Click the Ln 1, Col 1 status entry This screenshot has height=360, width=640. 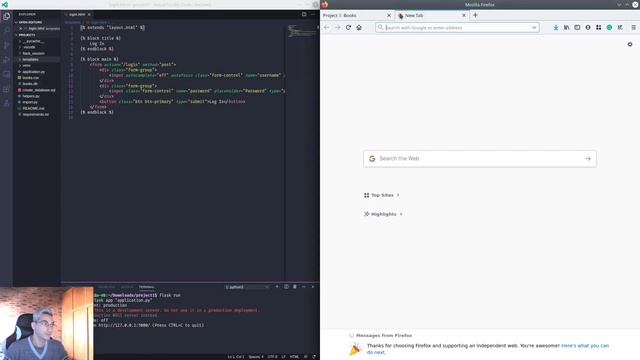click(x=236, y=357)
